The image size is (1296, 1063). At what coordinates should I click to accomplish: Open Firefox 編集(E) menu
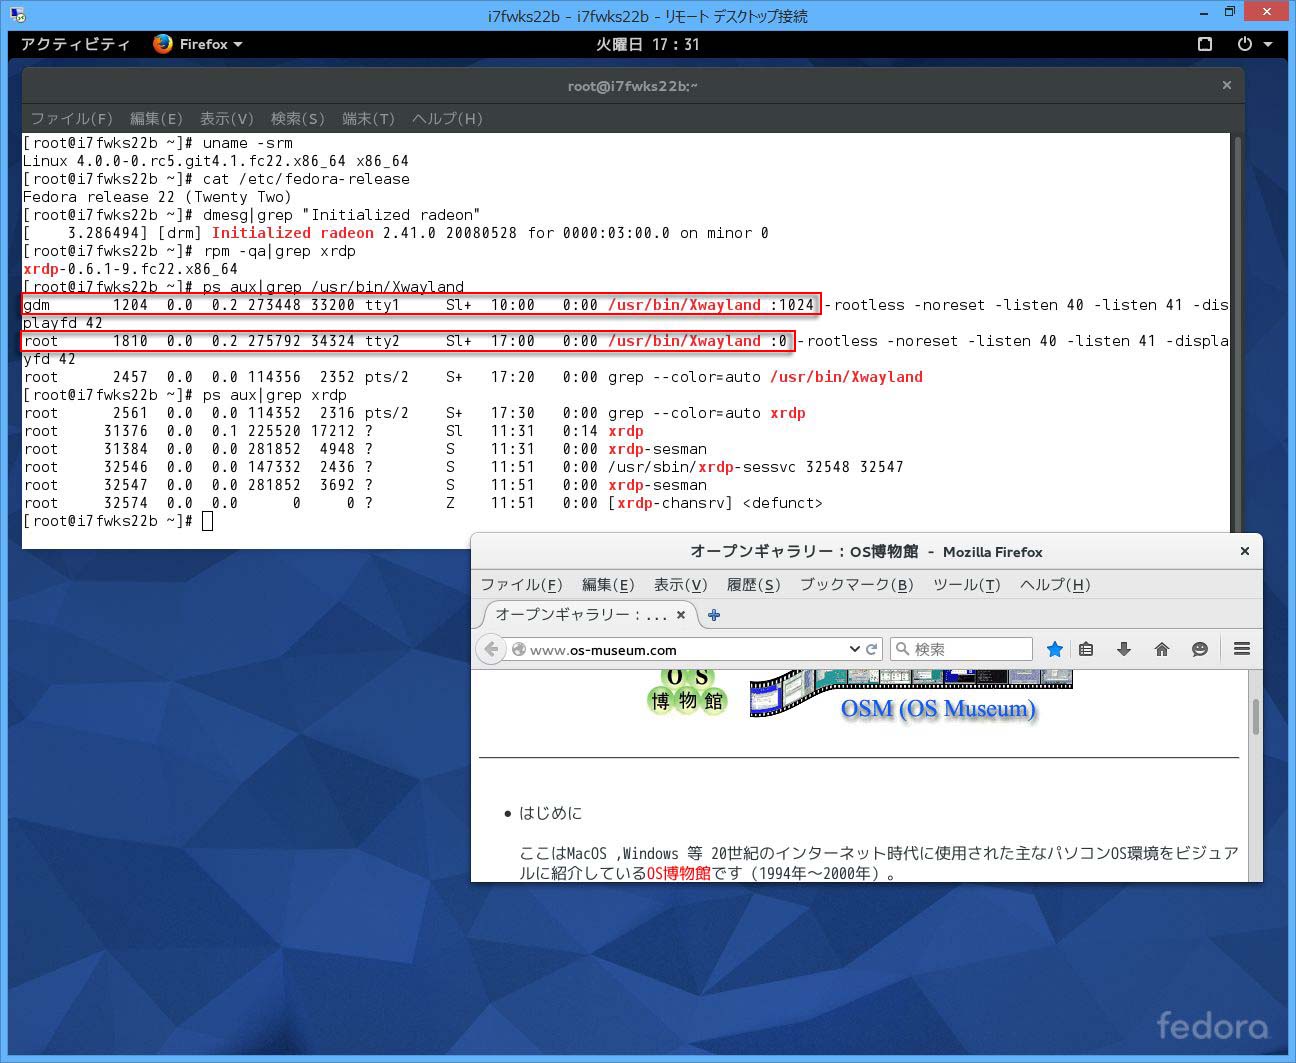[x=608, y=584]
